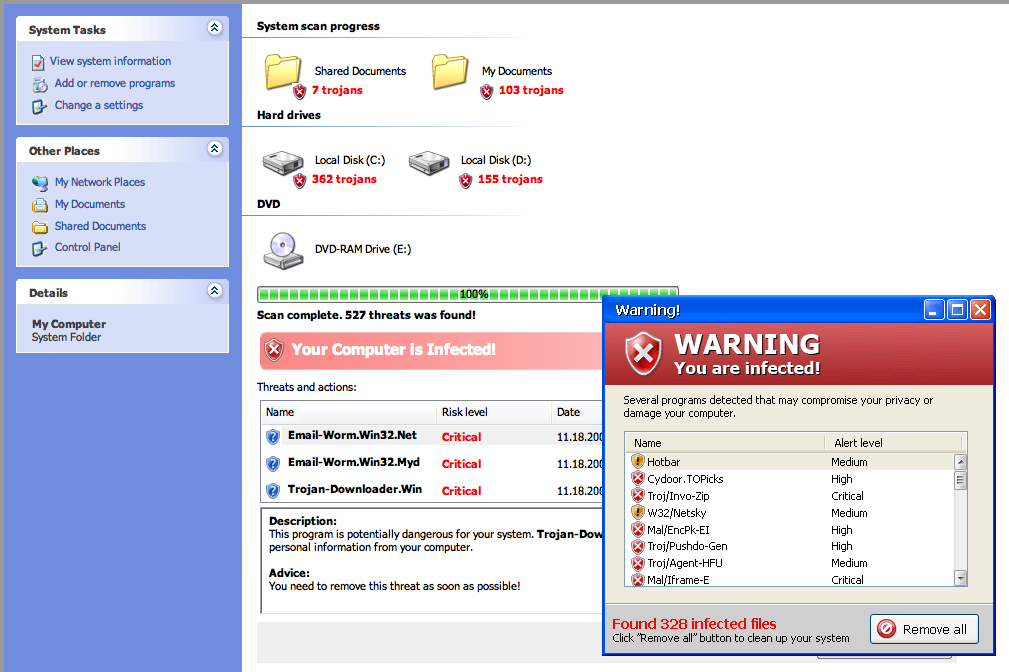Go to Shared Documents in Other Places
1009x672 pixels.
tap(100, 226)
